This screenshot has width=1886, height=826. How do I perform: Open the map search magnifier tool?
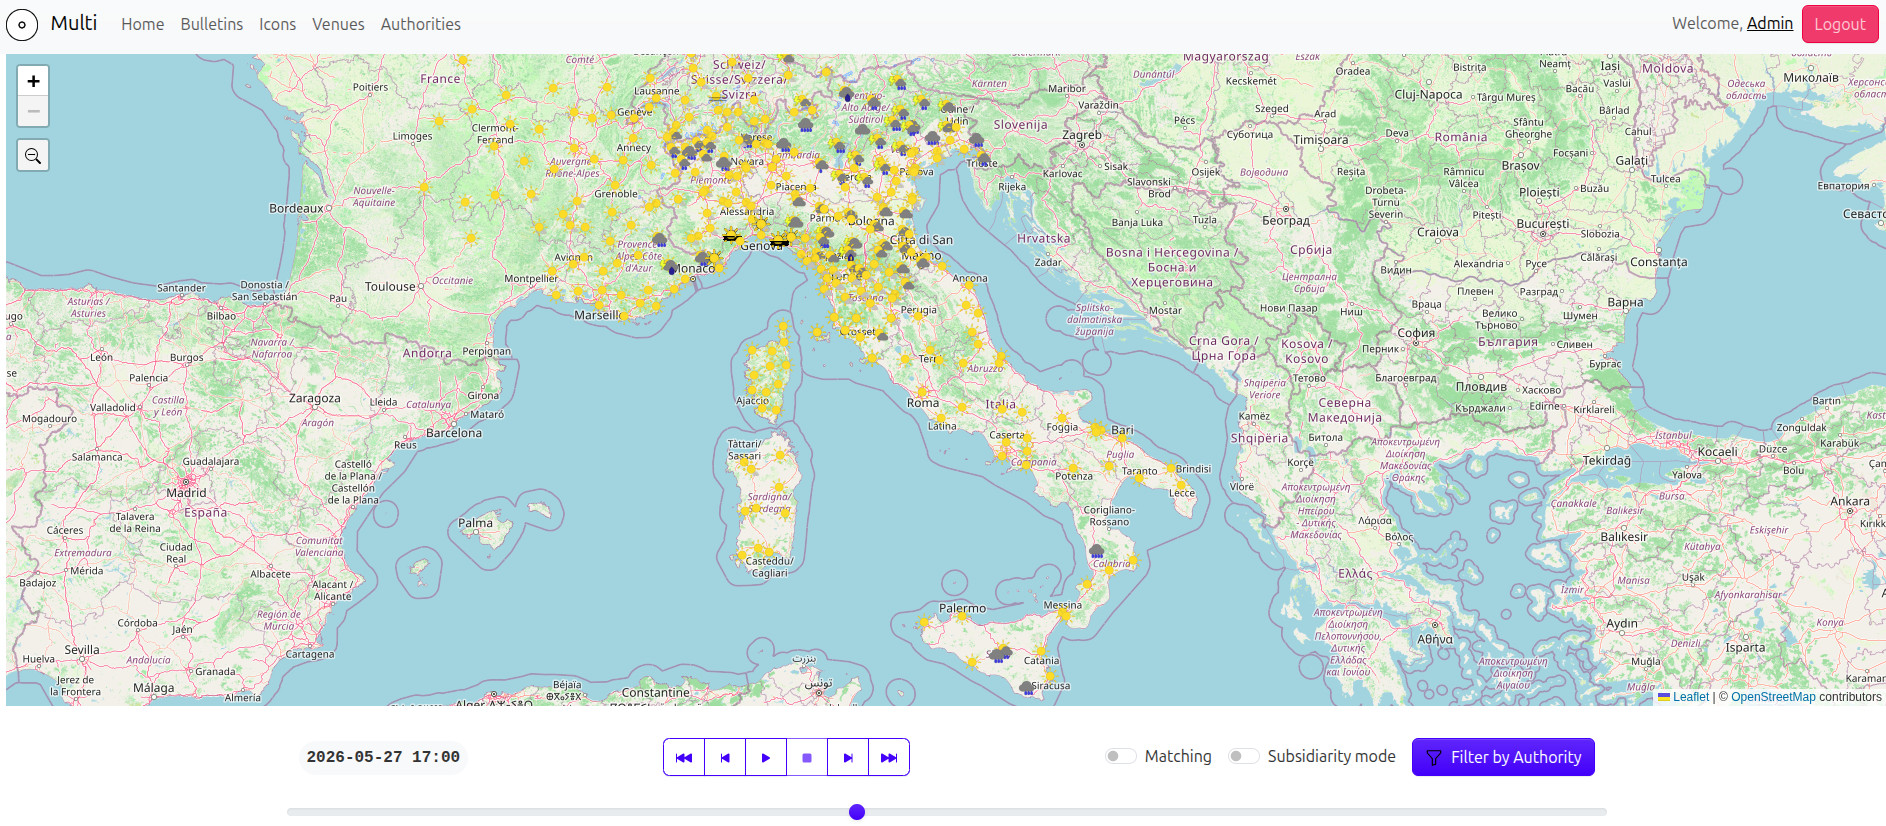(33, 155)
